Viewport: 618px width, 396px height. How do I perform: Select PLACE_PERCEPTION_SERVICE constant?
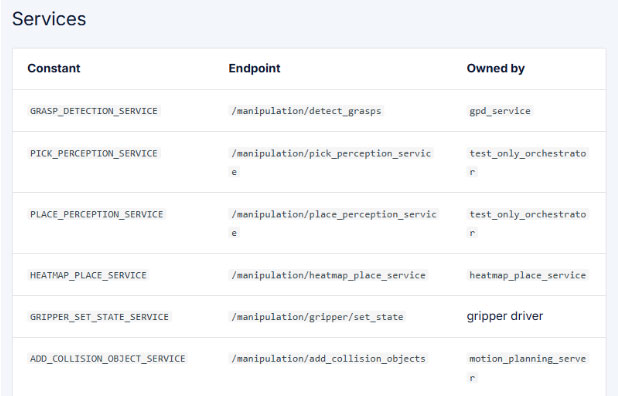coord(97,214)
